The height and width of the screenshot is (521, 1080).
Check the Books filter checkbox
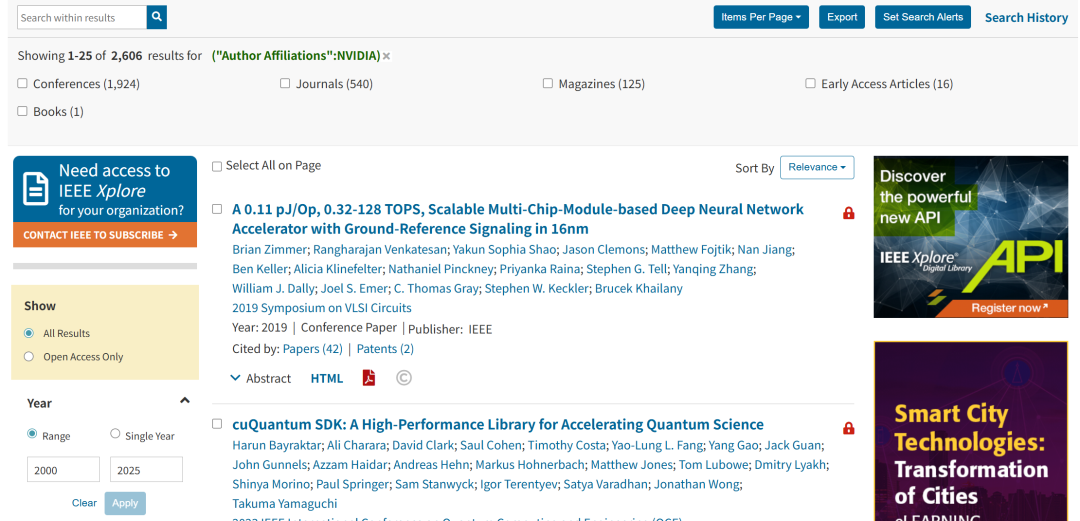coord(22,111)
